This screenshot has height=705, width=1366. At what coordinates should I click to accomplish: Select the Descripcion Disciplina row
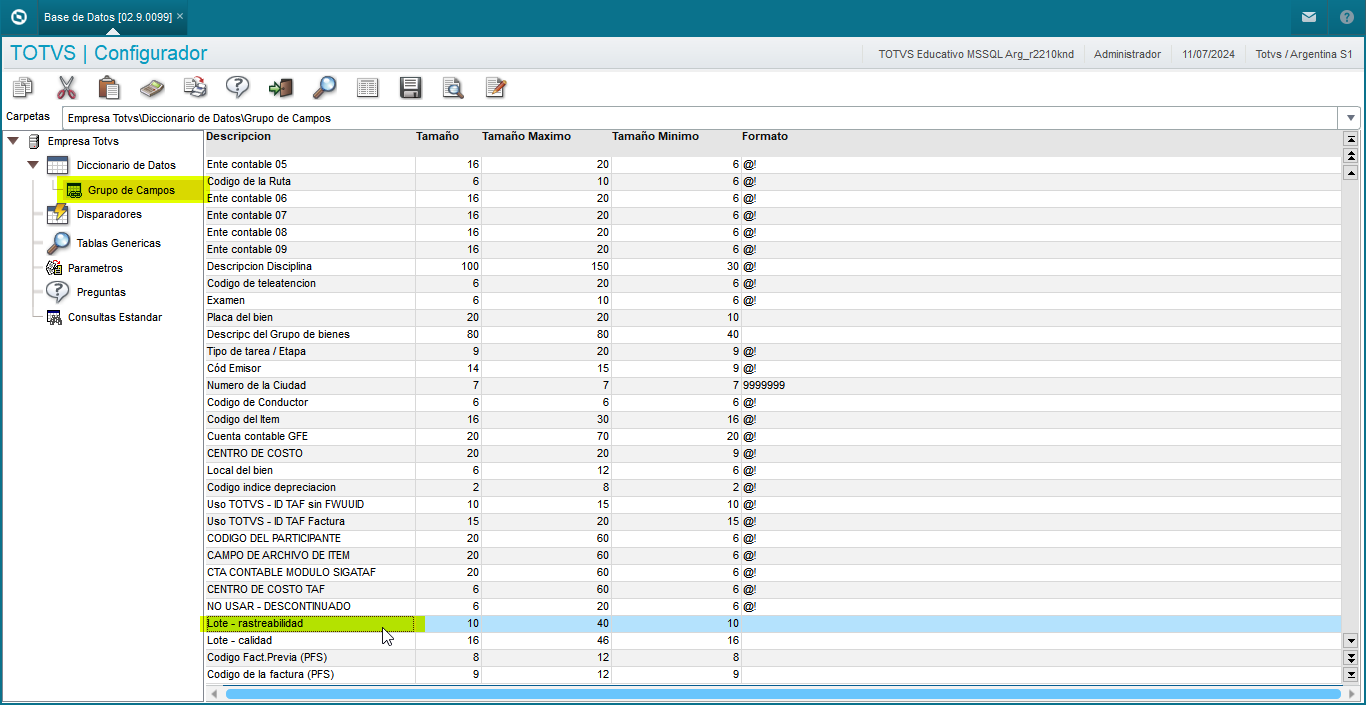click(773, 266)
